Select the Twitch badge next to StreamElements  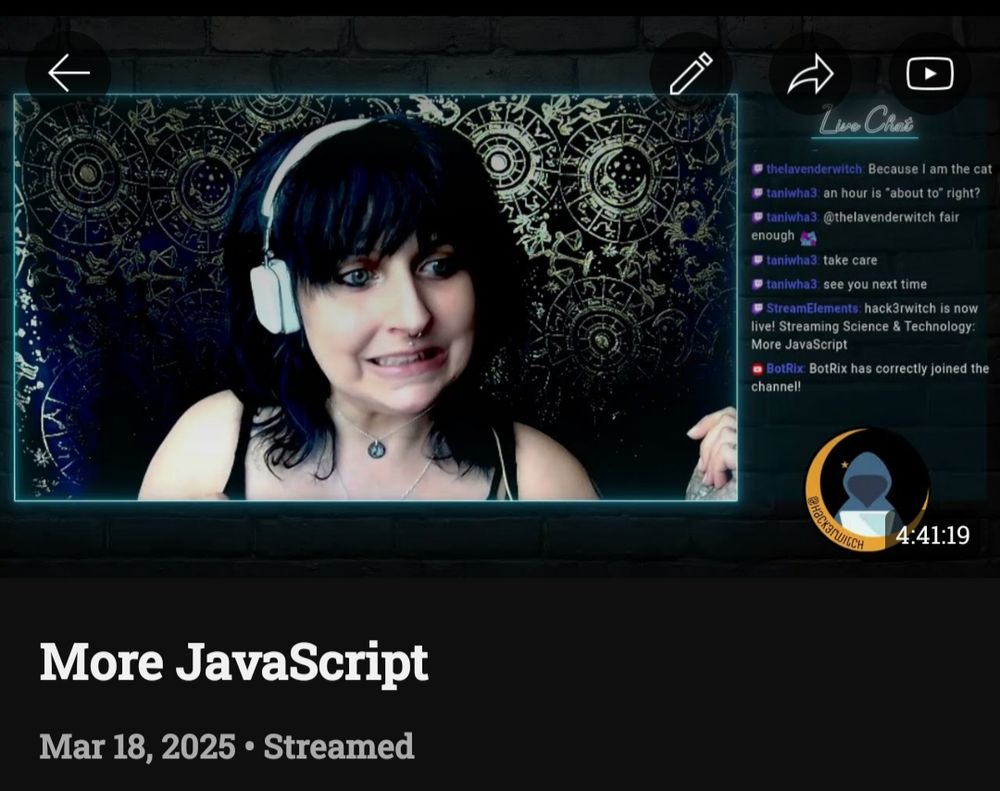757,307
